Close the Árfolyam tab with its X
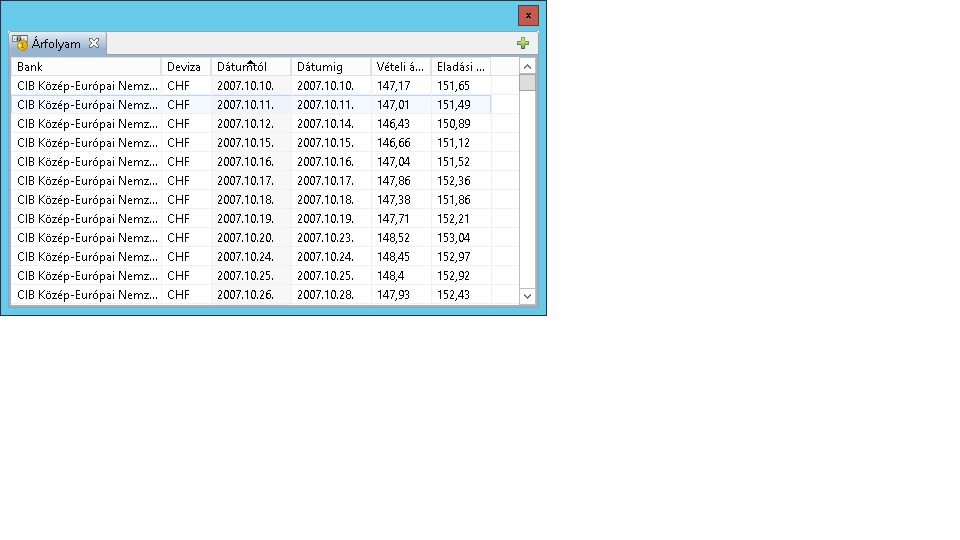 tap(94, 43)
